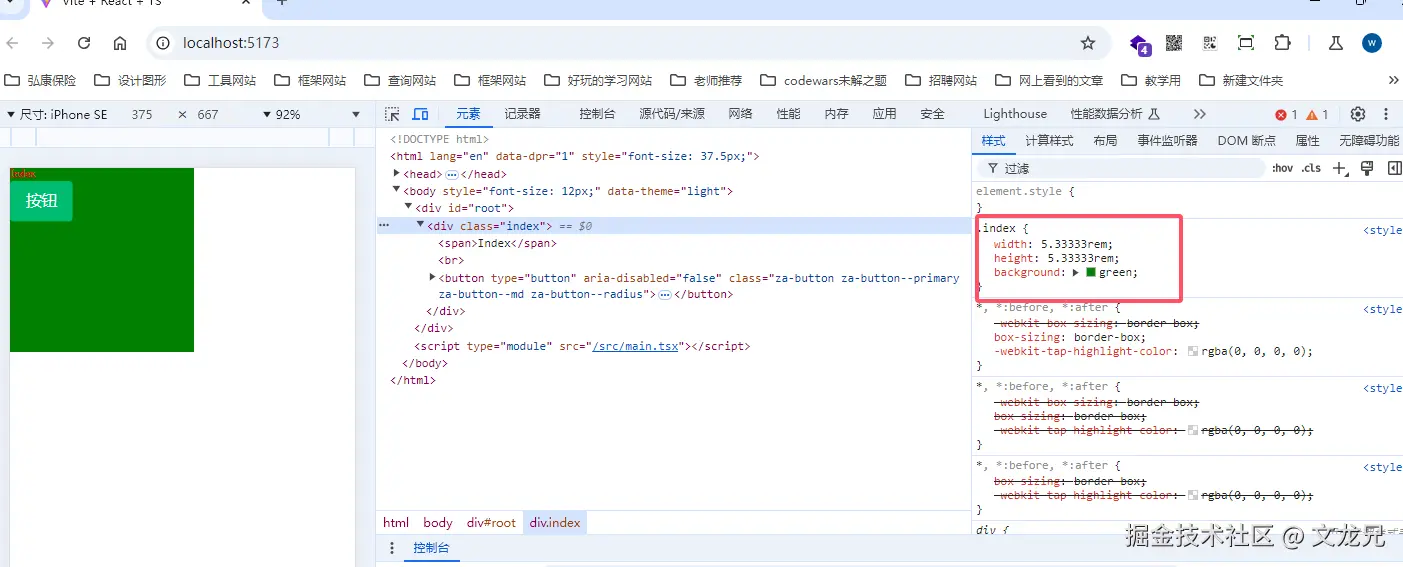1403x567 pixels.
Task: Collapse the div id="root" node
Action: click(409, 207)
